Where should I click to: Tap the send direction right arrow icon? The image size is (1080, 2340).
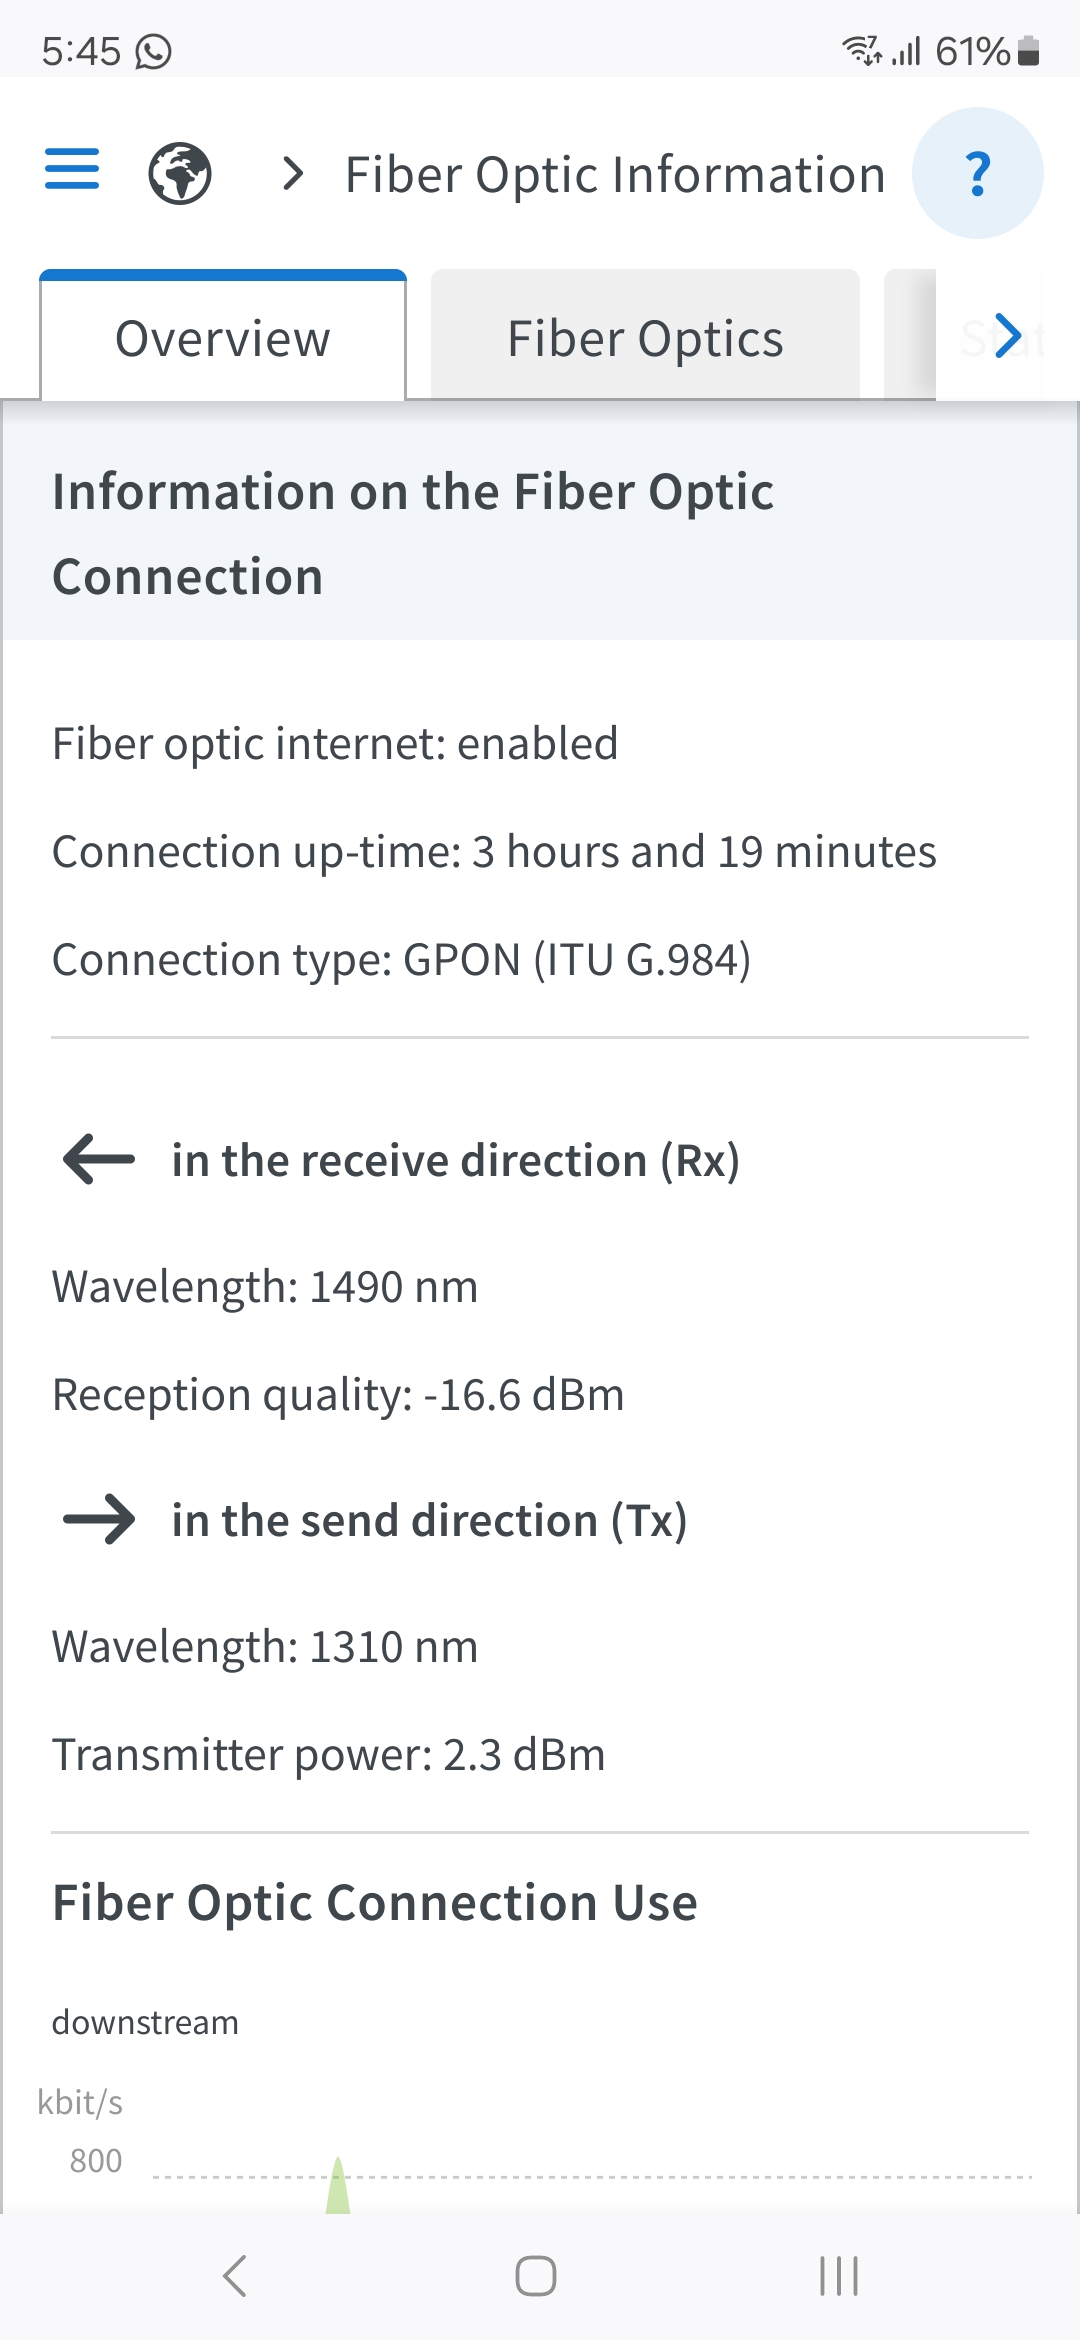98,1519
